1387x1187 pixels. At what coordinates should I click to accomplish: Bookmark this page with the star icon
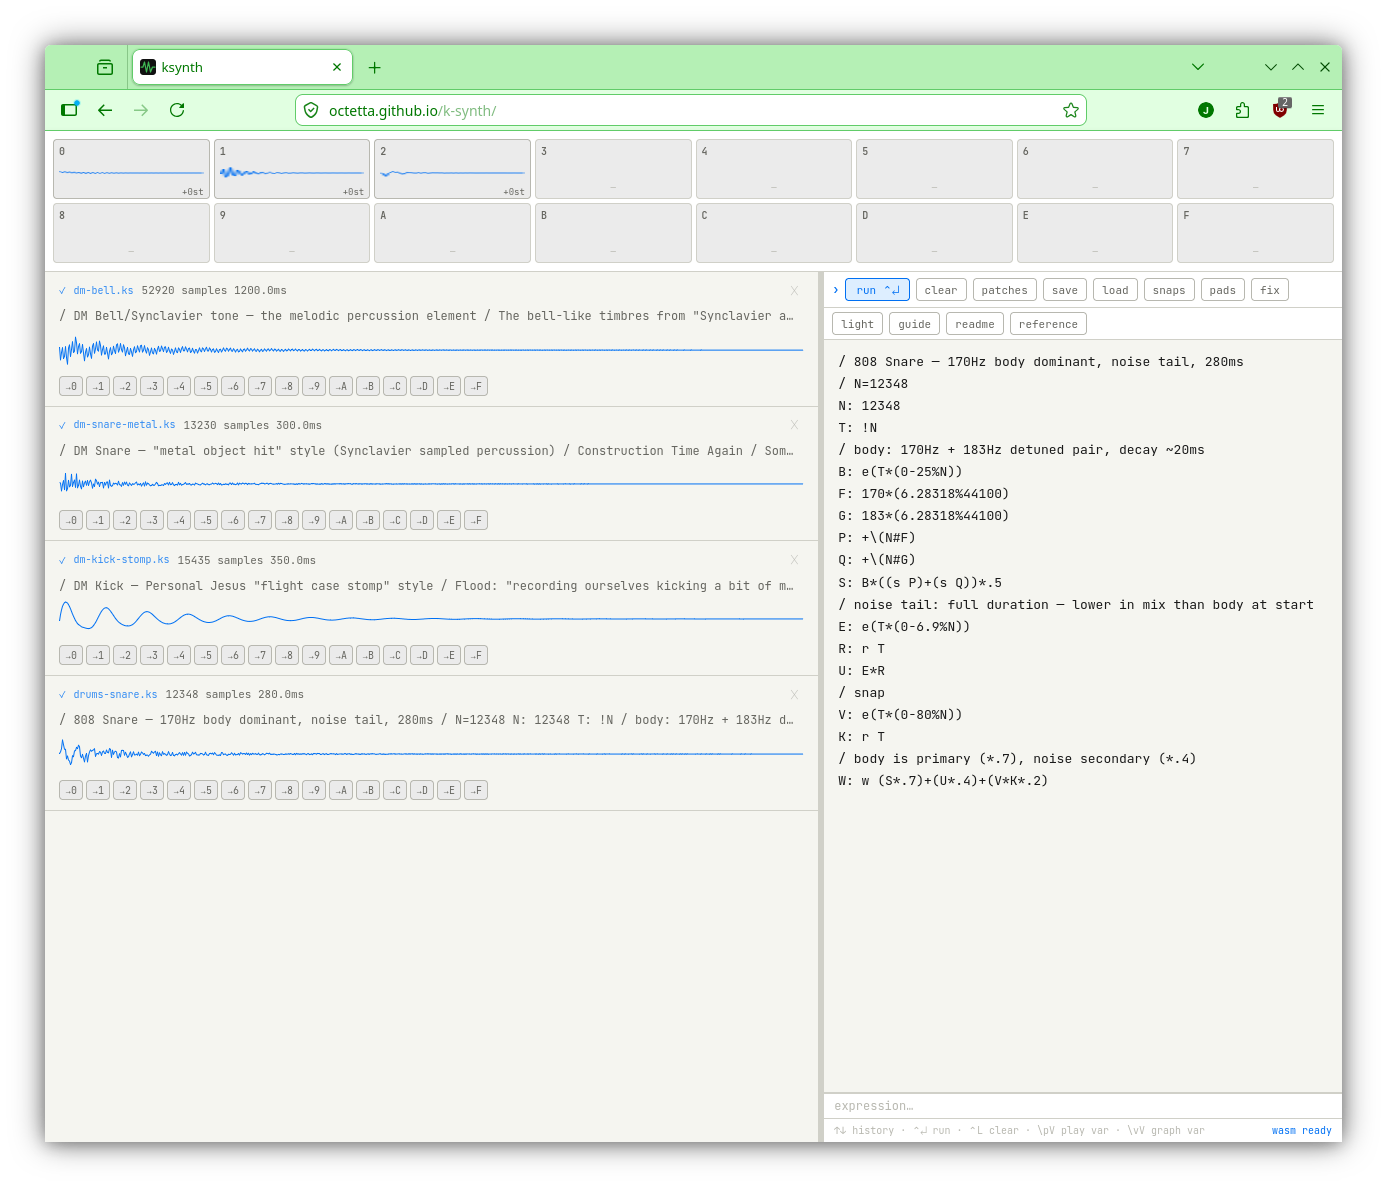pyautogui.click(x=1071, y=110)
